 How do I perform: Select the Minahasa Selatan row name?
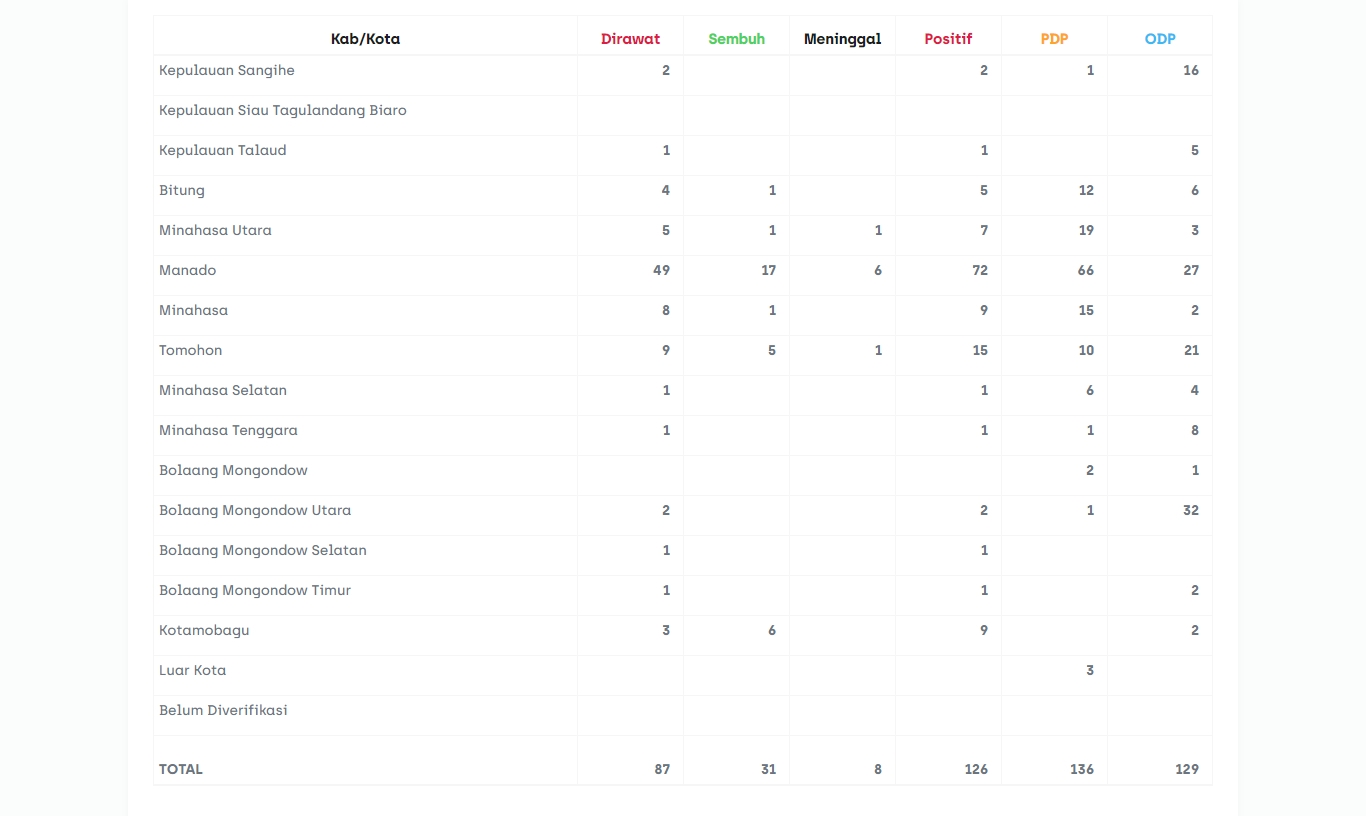(x=223, y=390)
